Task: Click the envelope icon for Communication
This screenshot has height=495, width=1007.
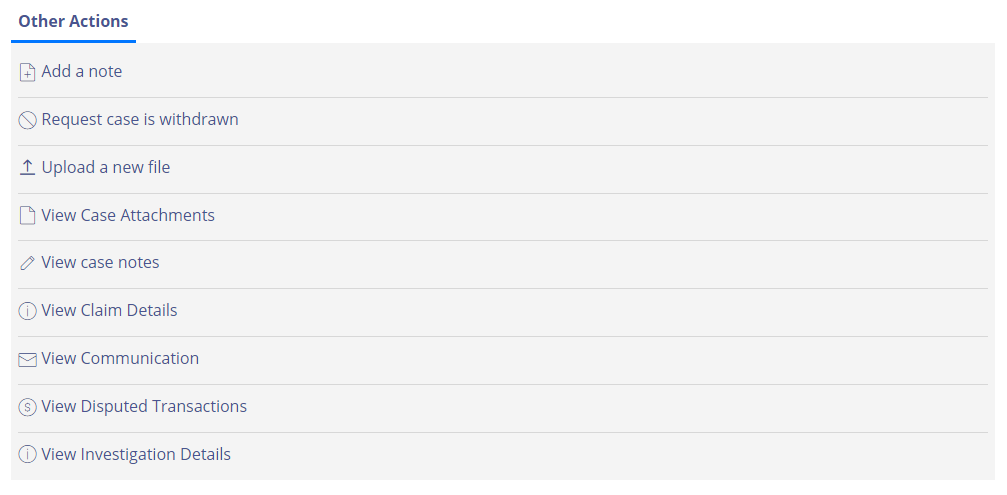Action: tap(27, 360)
